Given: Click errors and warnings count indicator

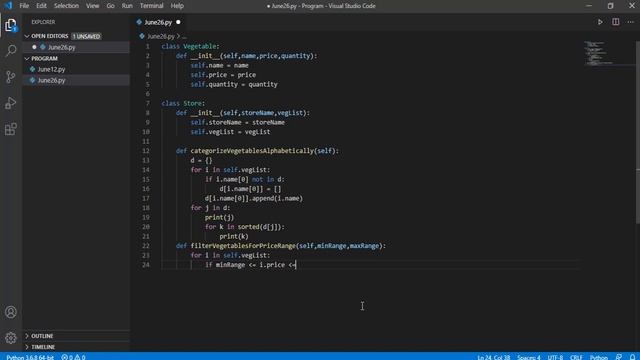Looking at the screenshot, I should coord(73,357).
